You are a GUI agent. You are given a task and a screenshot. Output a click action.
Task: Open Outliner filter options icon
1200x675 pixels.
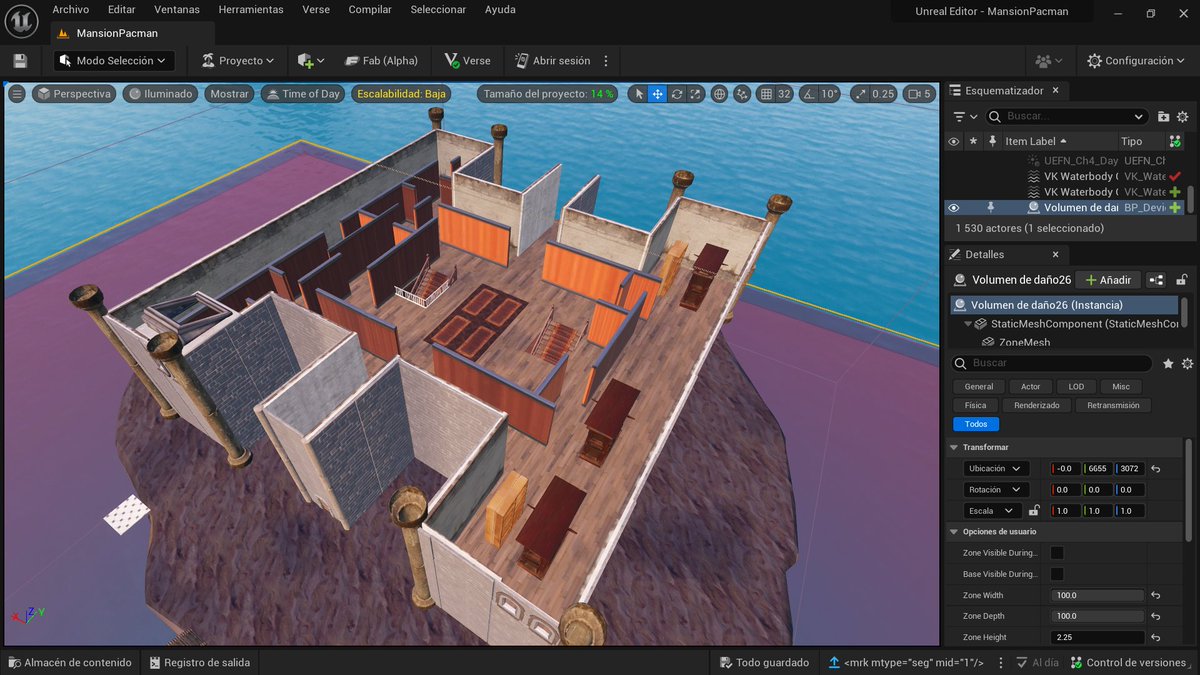(x=965, y=117)
